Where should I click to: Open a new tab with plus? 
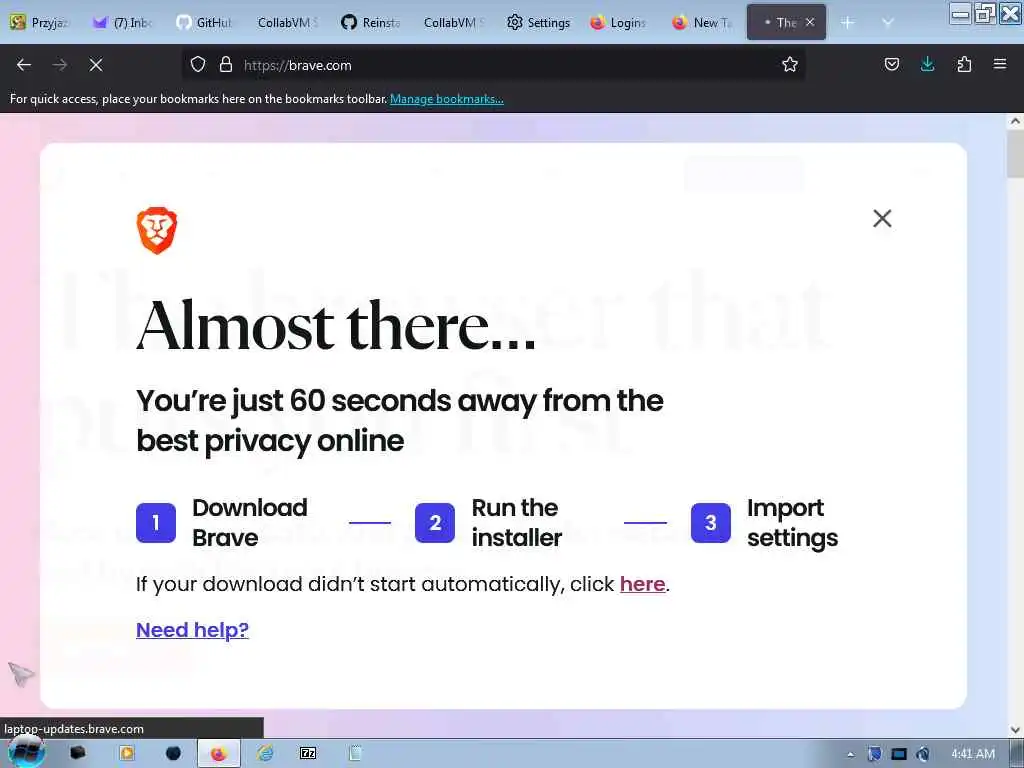click(x=848, y=23)
